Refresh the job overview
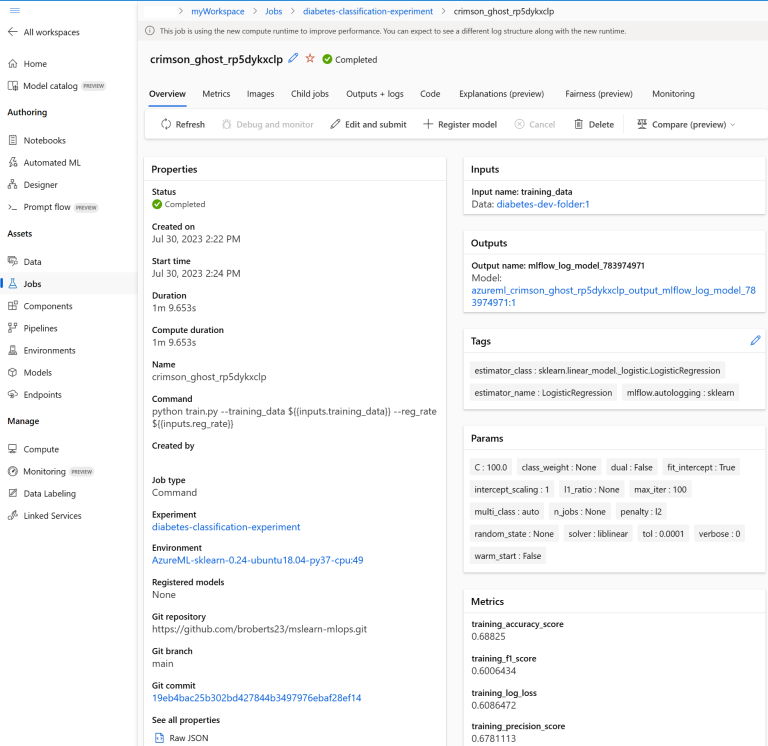 coord(183,124)
